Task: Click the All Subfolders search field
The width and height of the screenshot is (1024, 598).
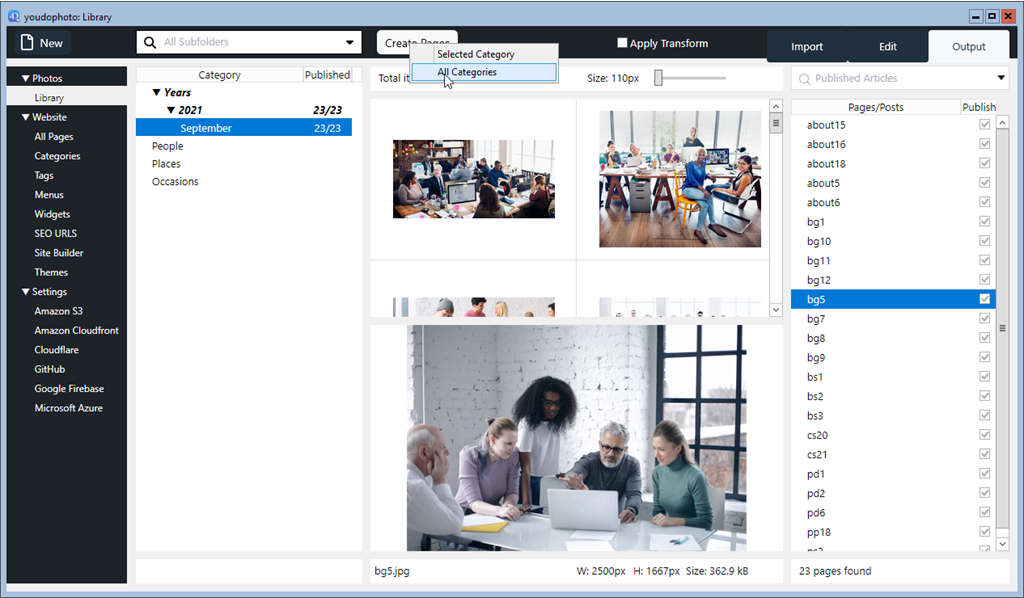Action: pyautogui.click(x=249, y=42)
